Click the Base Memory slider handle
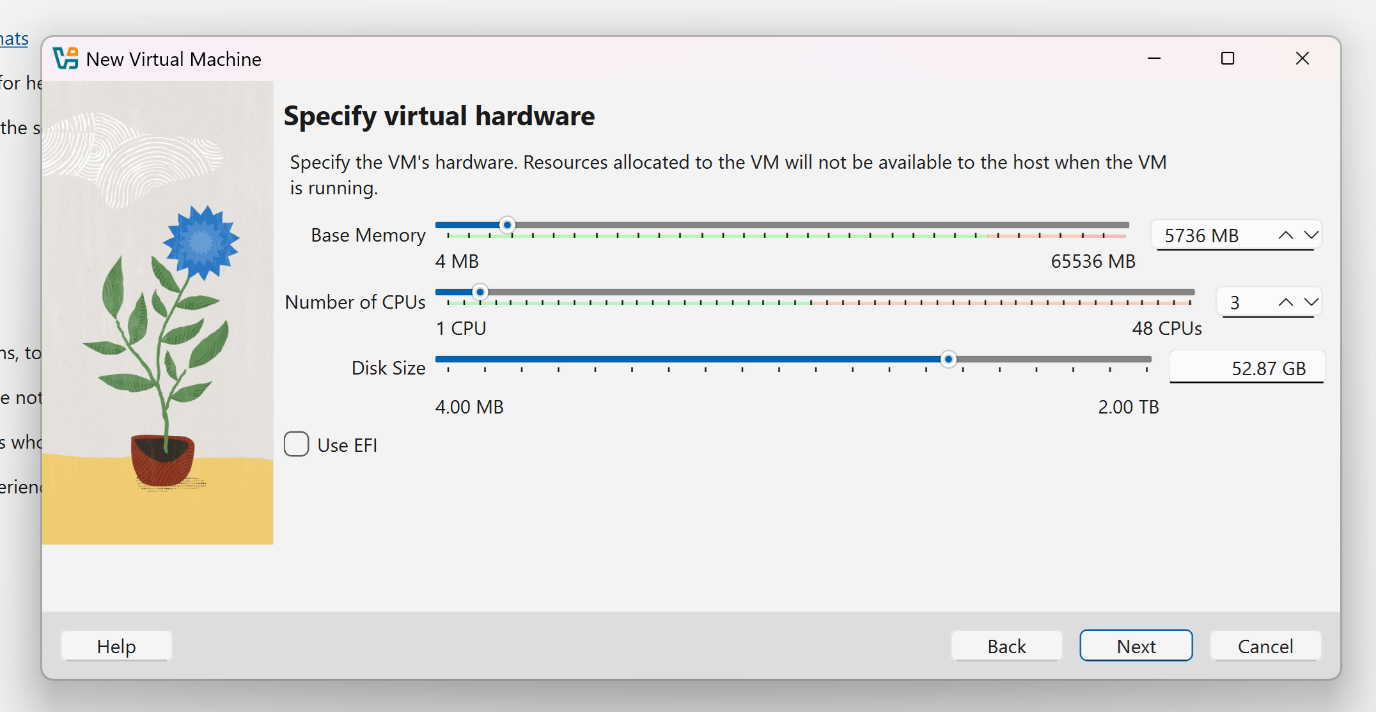1376x712 pixels. 507,225
